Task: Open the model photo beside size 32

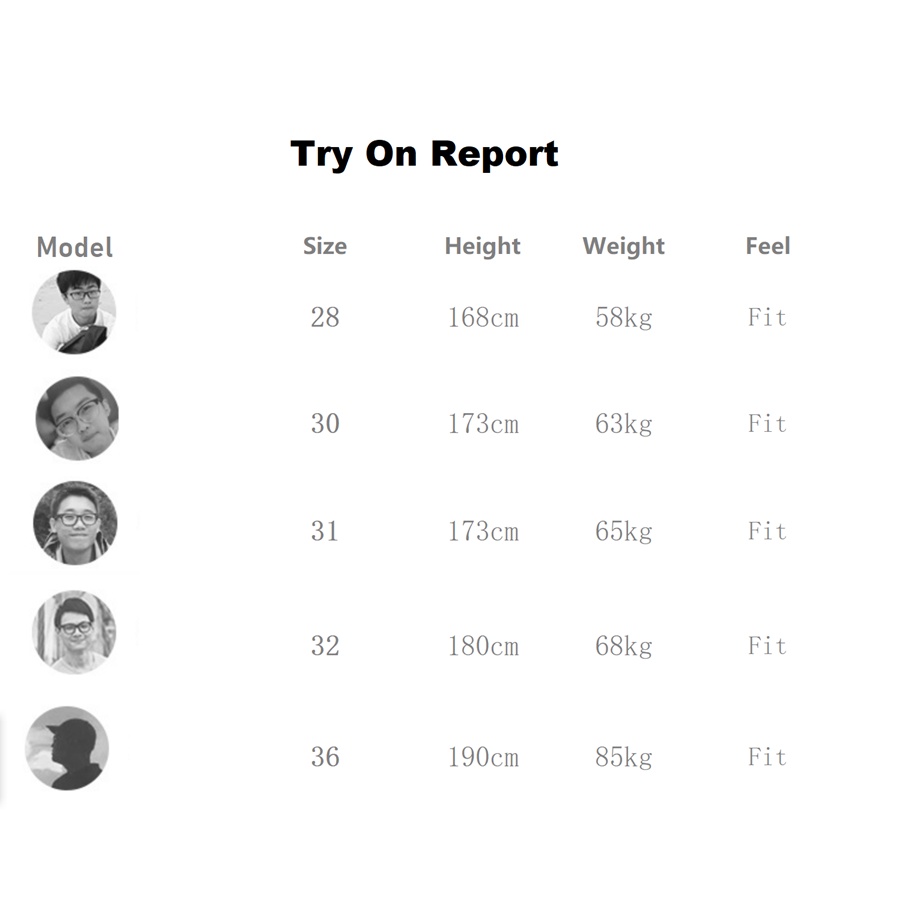Action: (x=75, y=632)
